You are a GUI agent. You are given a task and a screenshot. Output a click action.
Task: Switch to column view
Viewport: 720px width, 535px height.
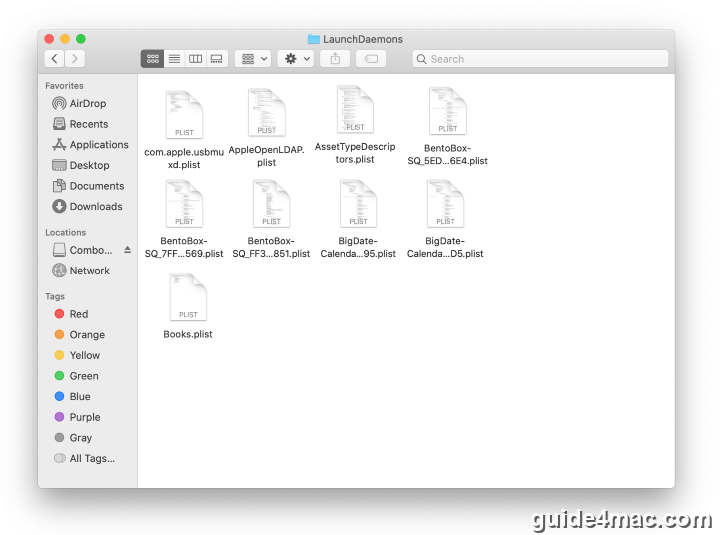point(196,59)
